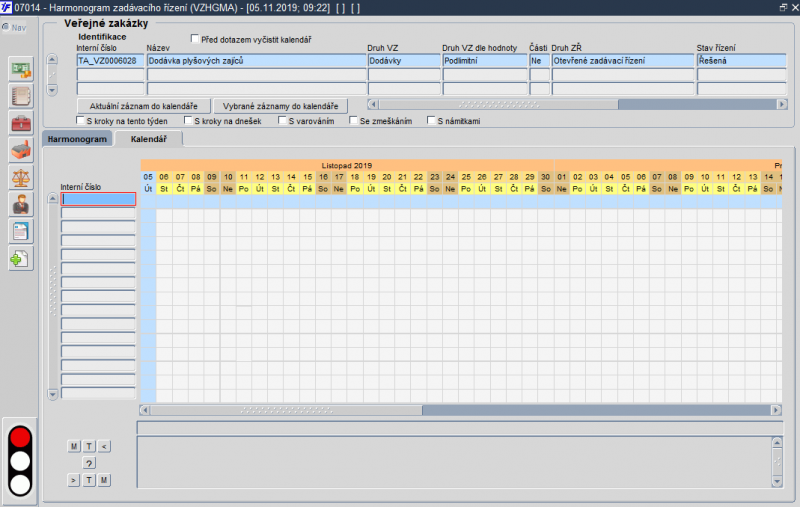The width and height of the screenshot is (800, 507).
Task: Move down in Veřejné zakázky record list
Action: pyautogui.click(x=52, y=90)
